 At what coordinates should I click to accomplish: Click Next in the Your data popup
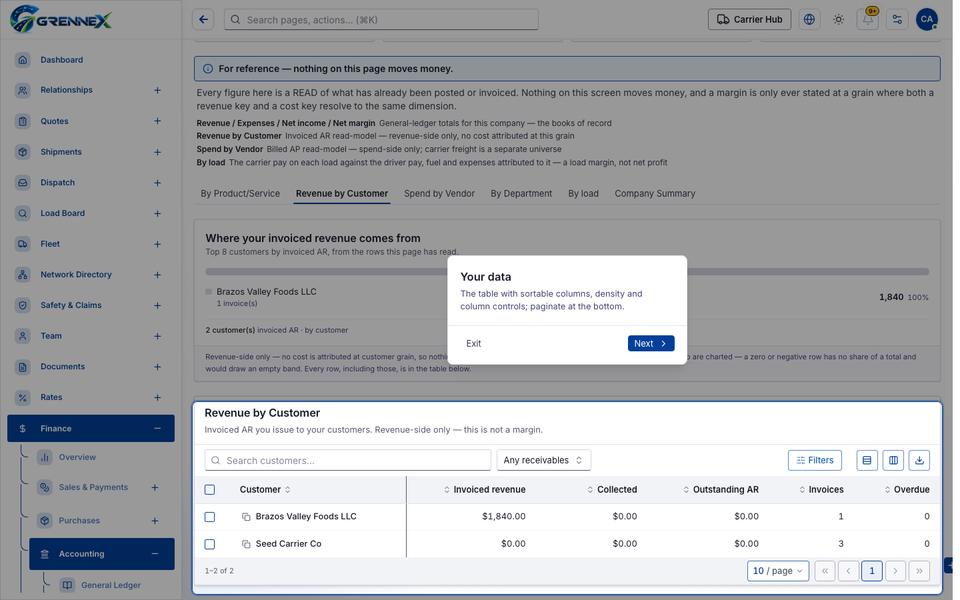651,343
